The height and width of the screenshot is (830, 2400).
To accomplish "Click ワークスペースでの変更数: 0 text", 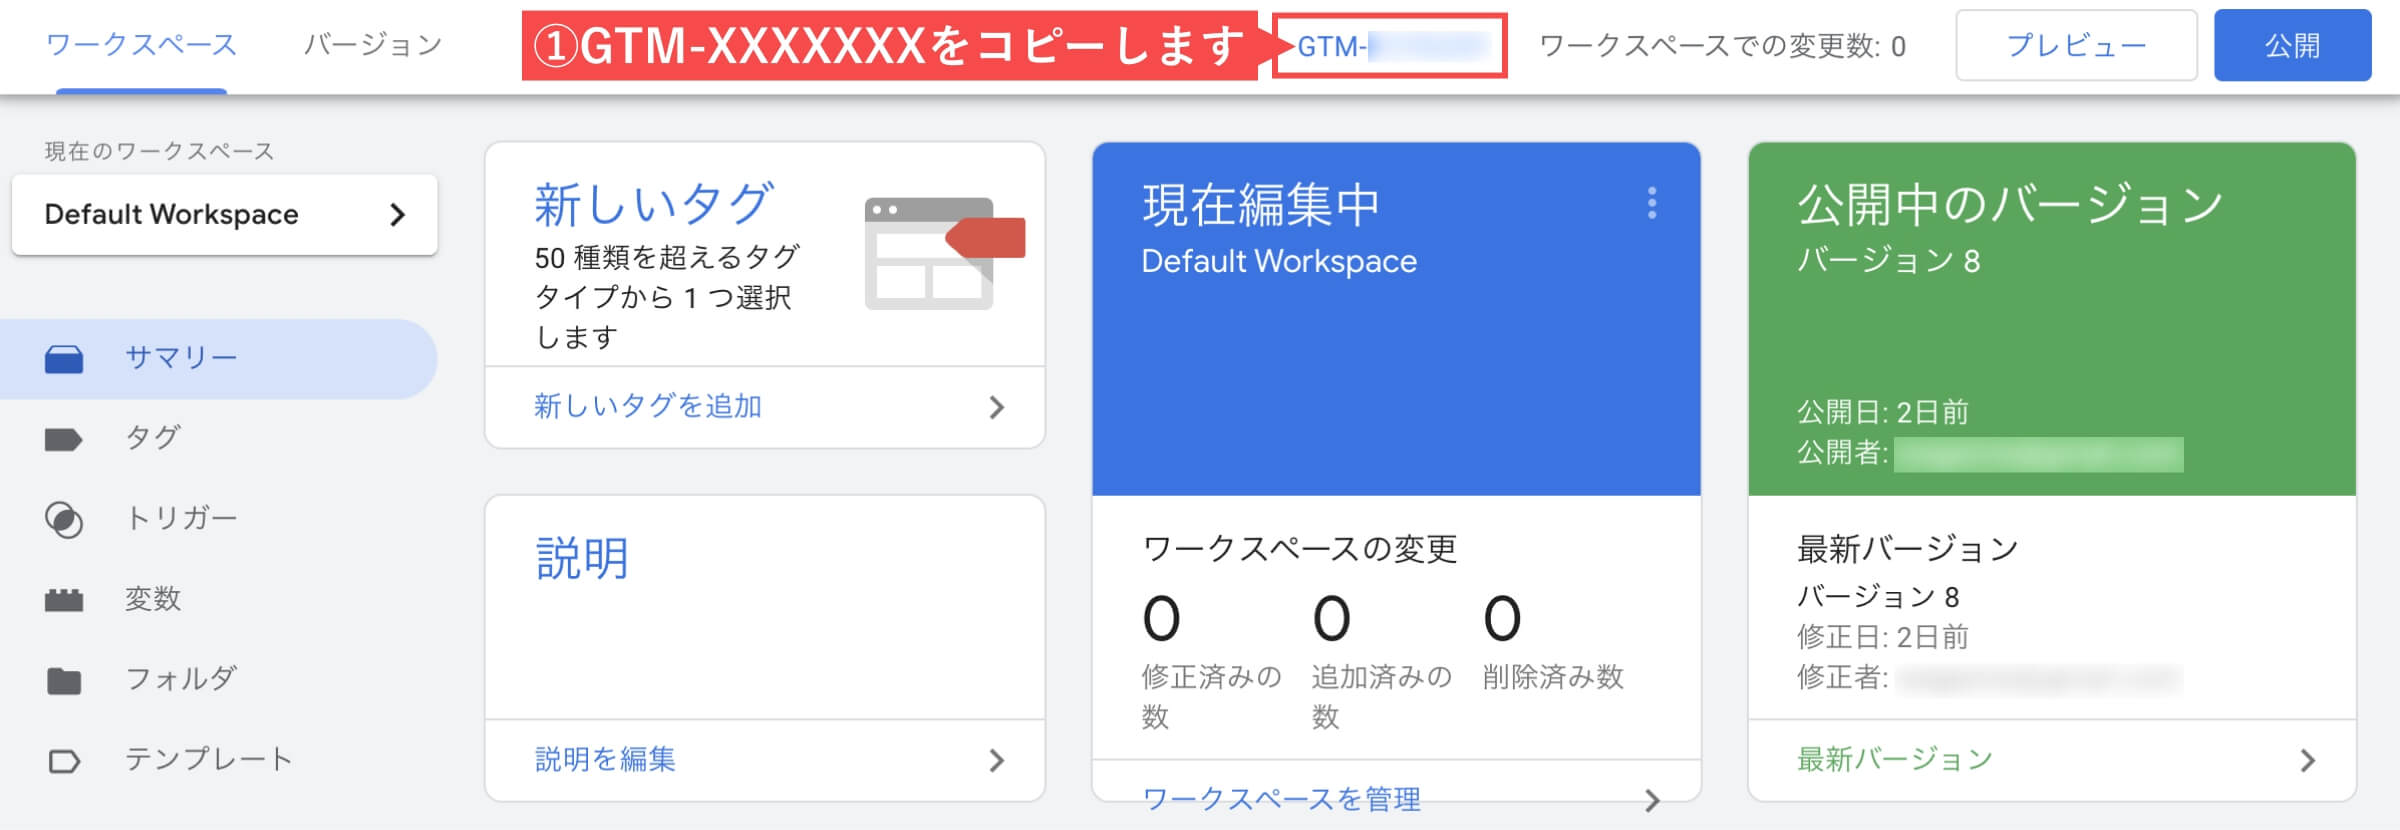I will [x=1722, y=46].
